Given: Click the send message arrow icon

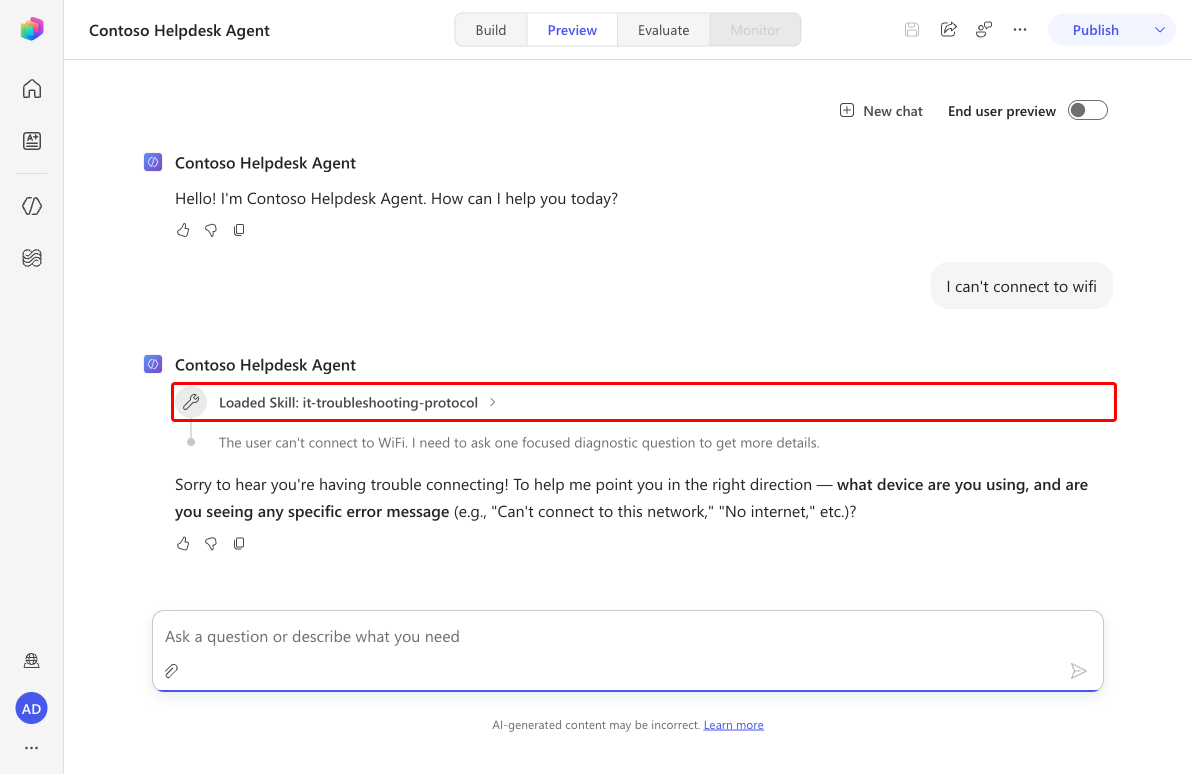Looking at the screenshot, I should (x=1078, y=671).
